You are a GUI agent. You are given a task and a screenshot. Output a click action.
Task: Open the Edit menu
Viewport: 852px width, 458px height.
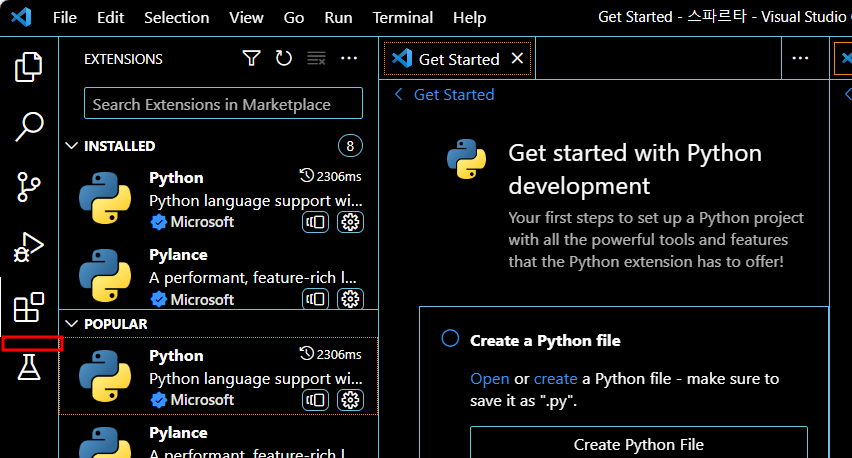point(110,17)
